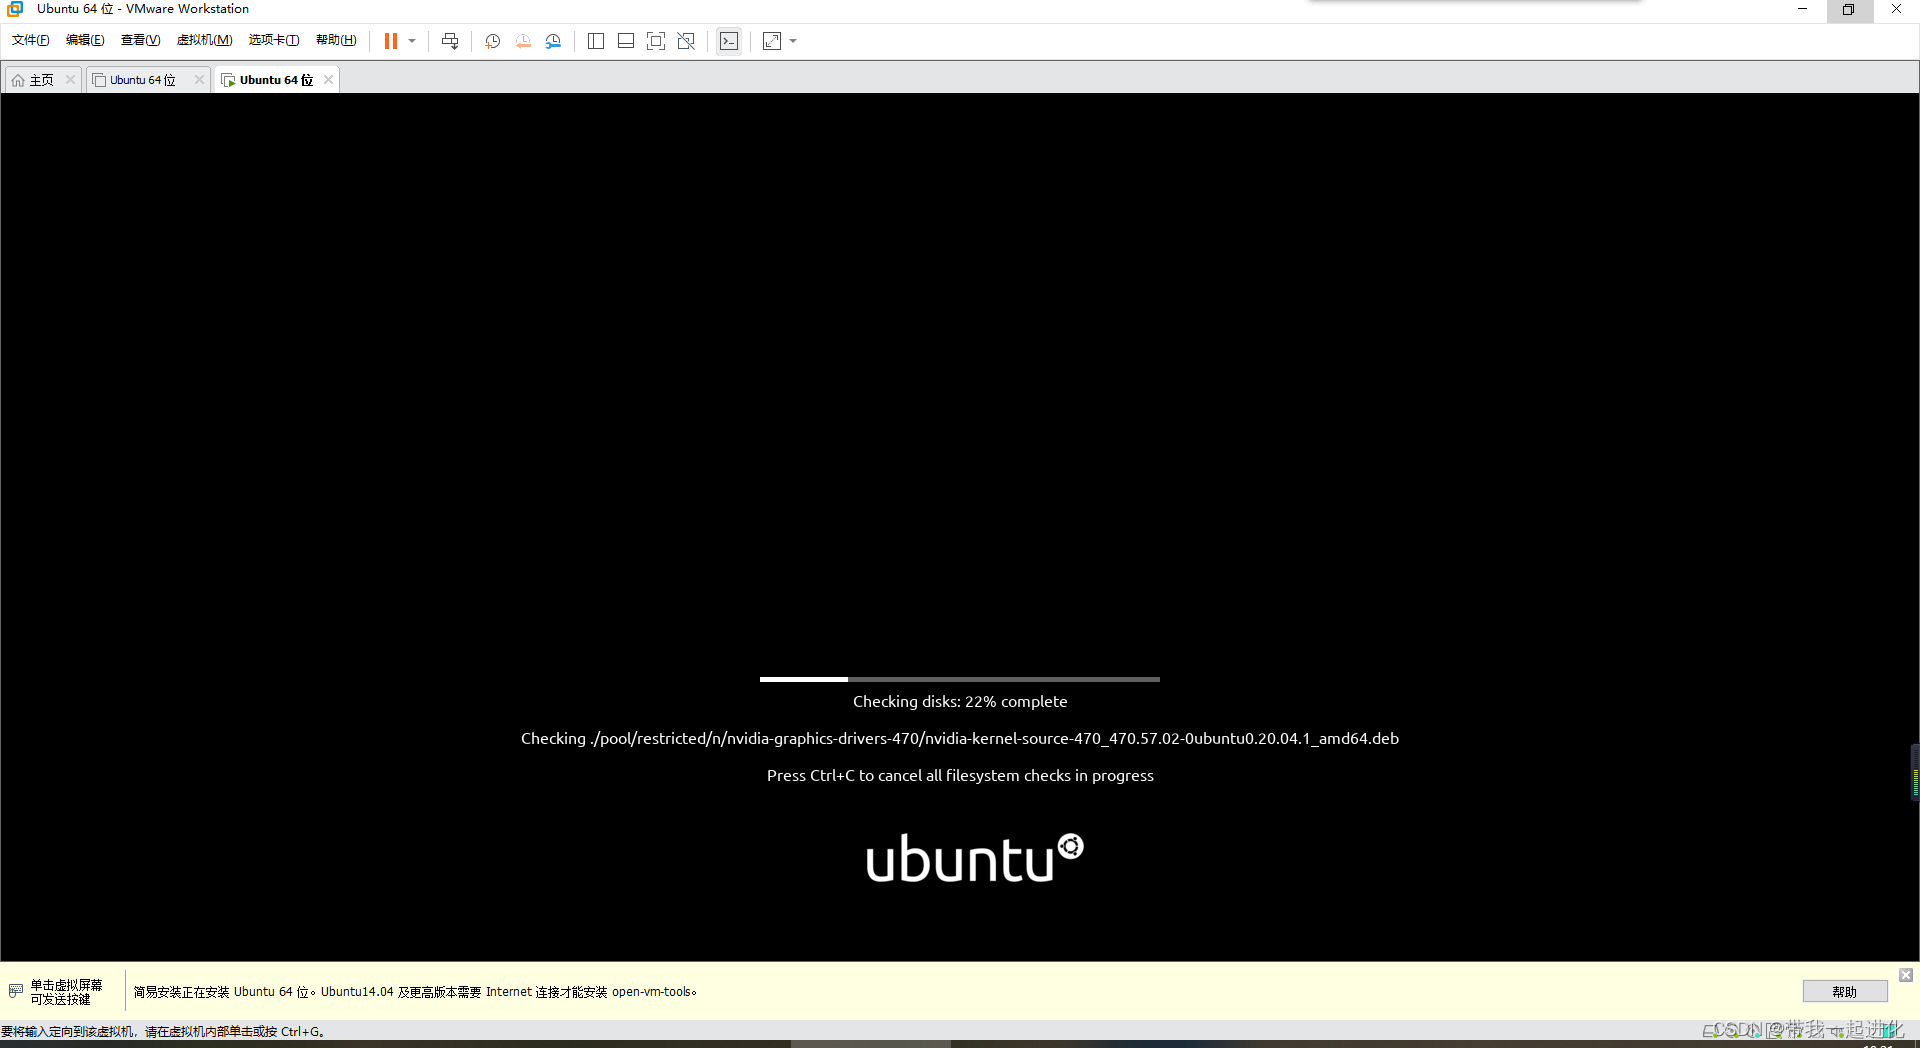Viewport: 1920px width, 1048px height.
Task: Close the inactive Ubuntu 64 位 tab
Action: pos(199,80)
